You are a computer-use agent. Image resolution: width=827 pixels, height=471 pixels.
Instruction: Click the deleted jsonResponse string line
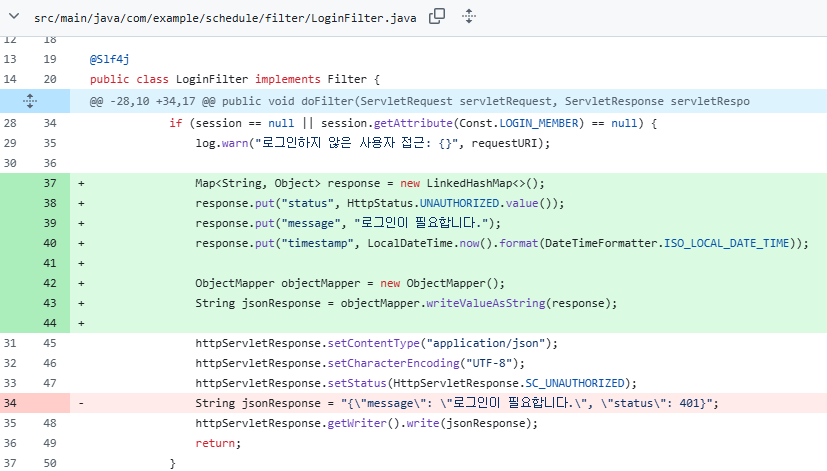457,403
